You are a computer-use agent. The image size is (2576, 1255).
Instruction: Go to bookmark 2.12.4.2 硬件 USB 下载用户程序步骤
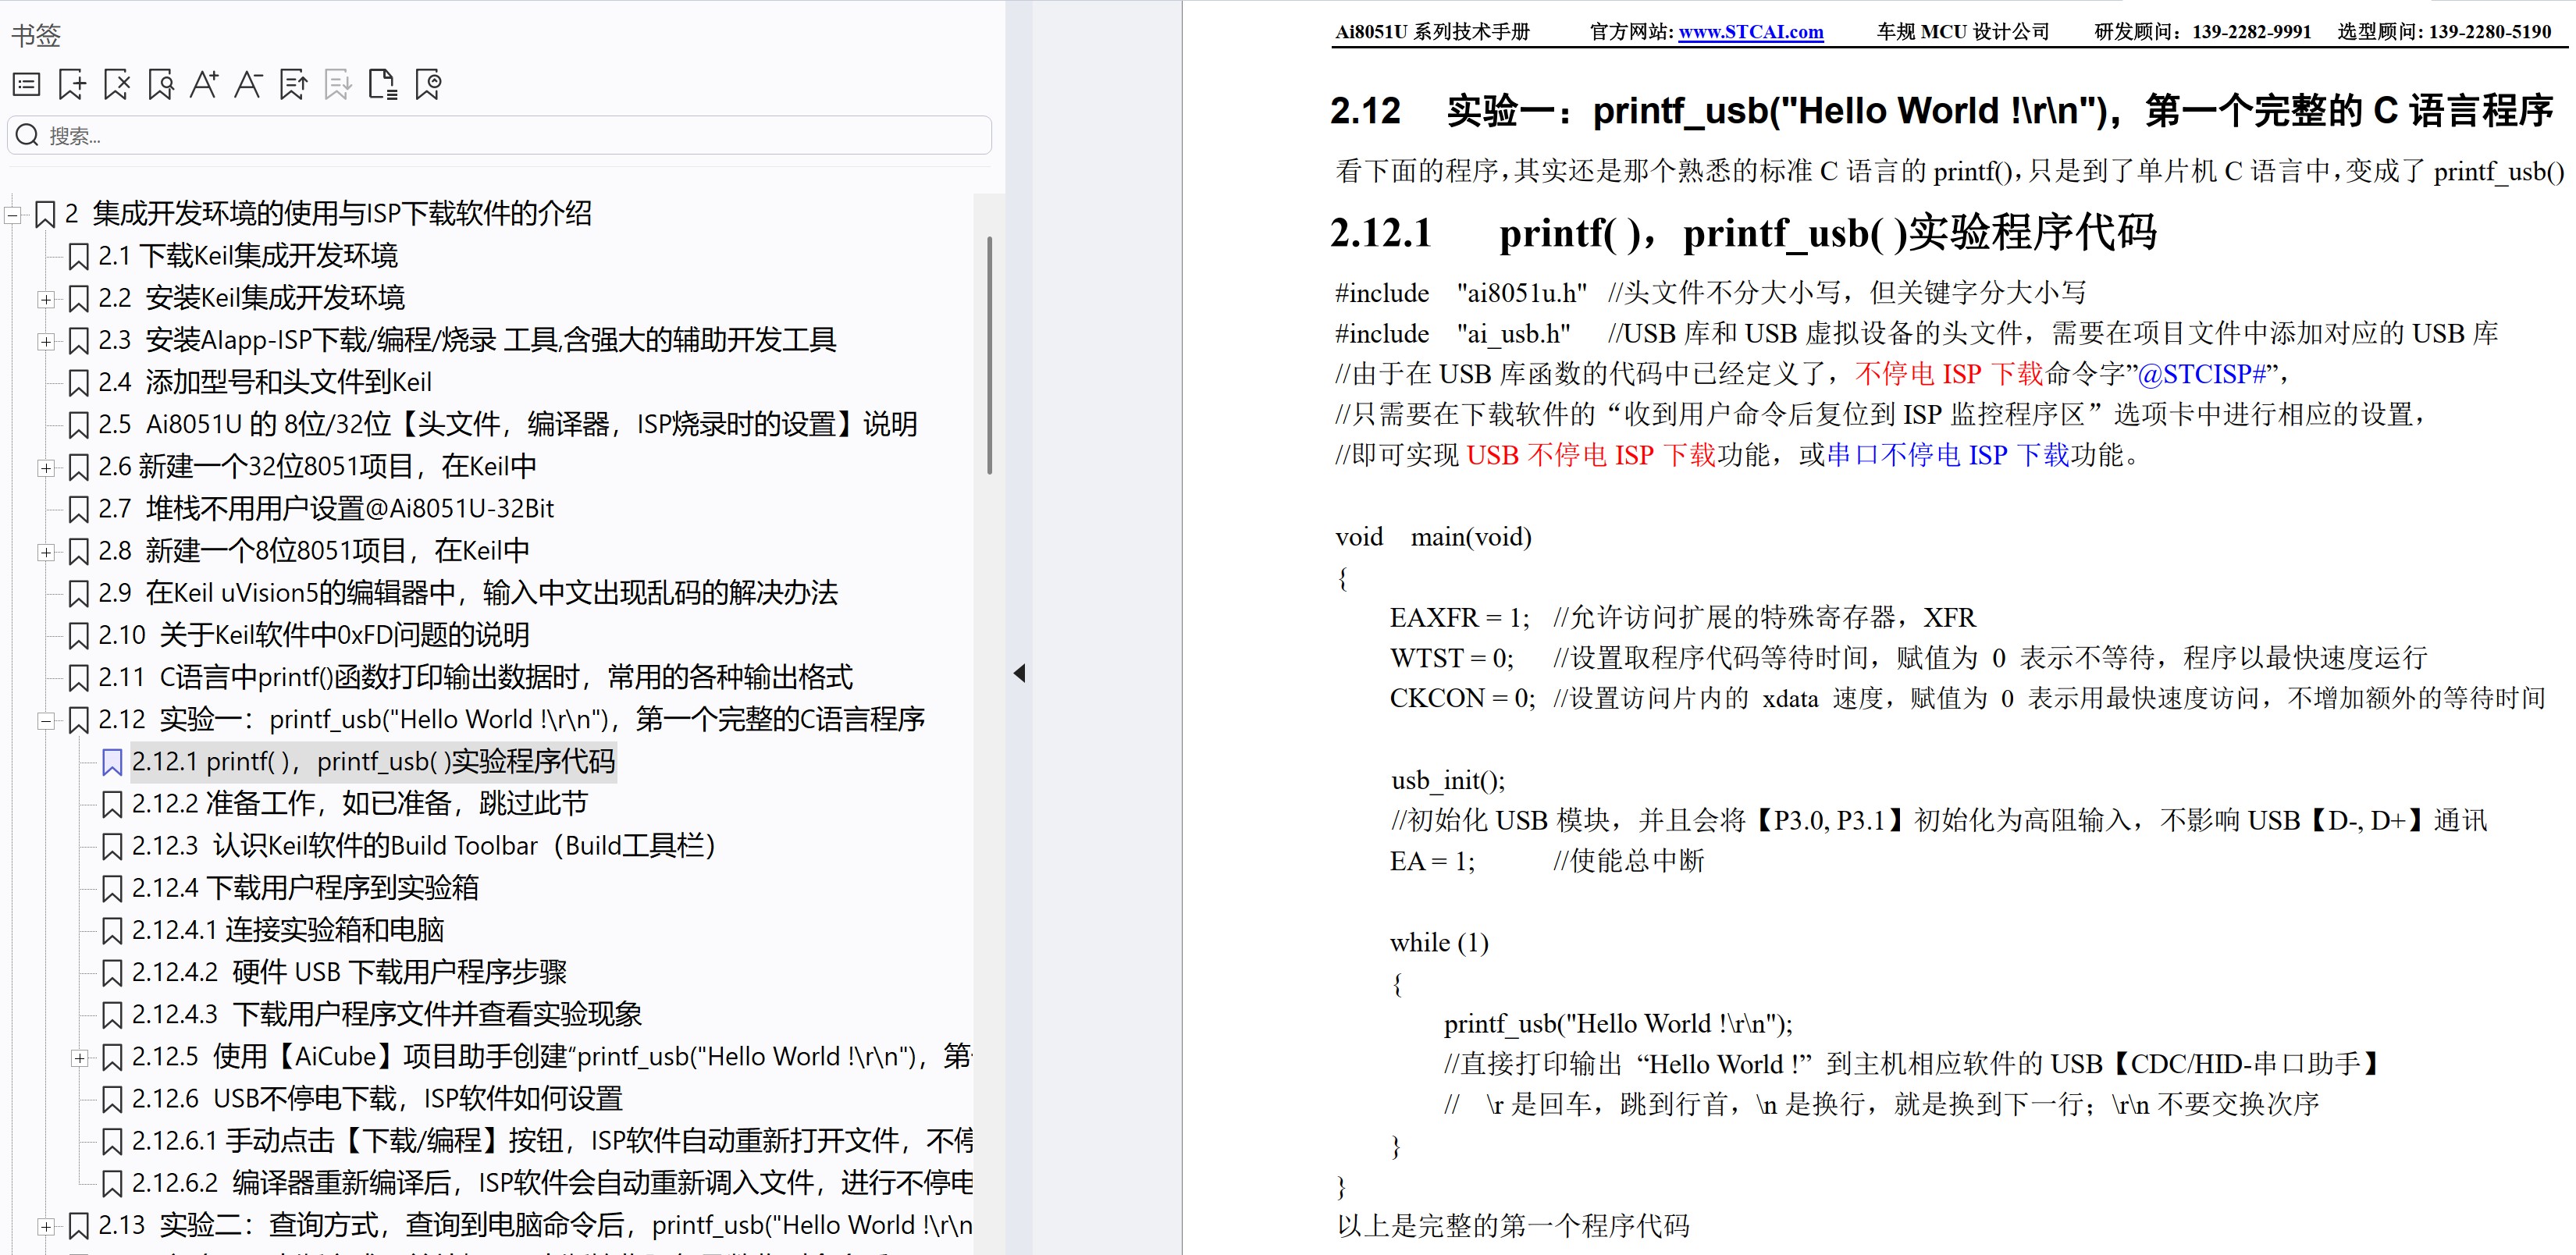point(349,973)
